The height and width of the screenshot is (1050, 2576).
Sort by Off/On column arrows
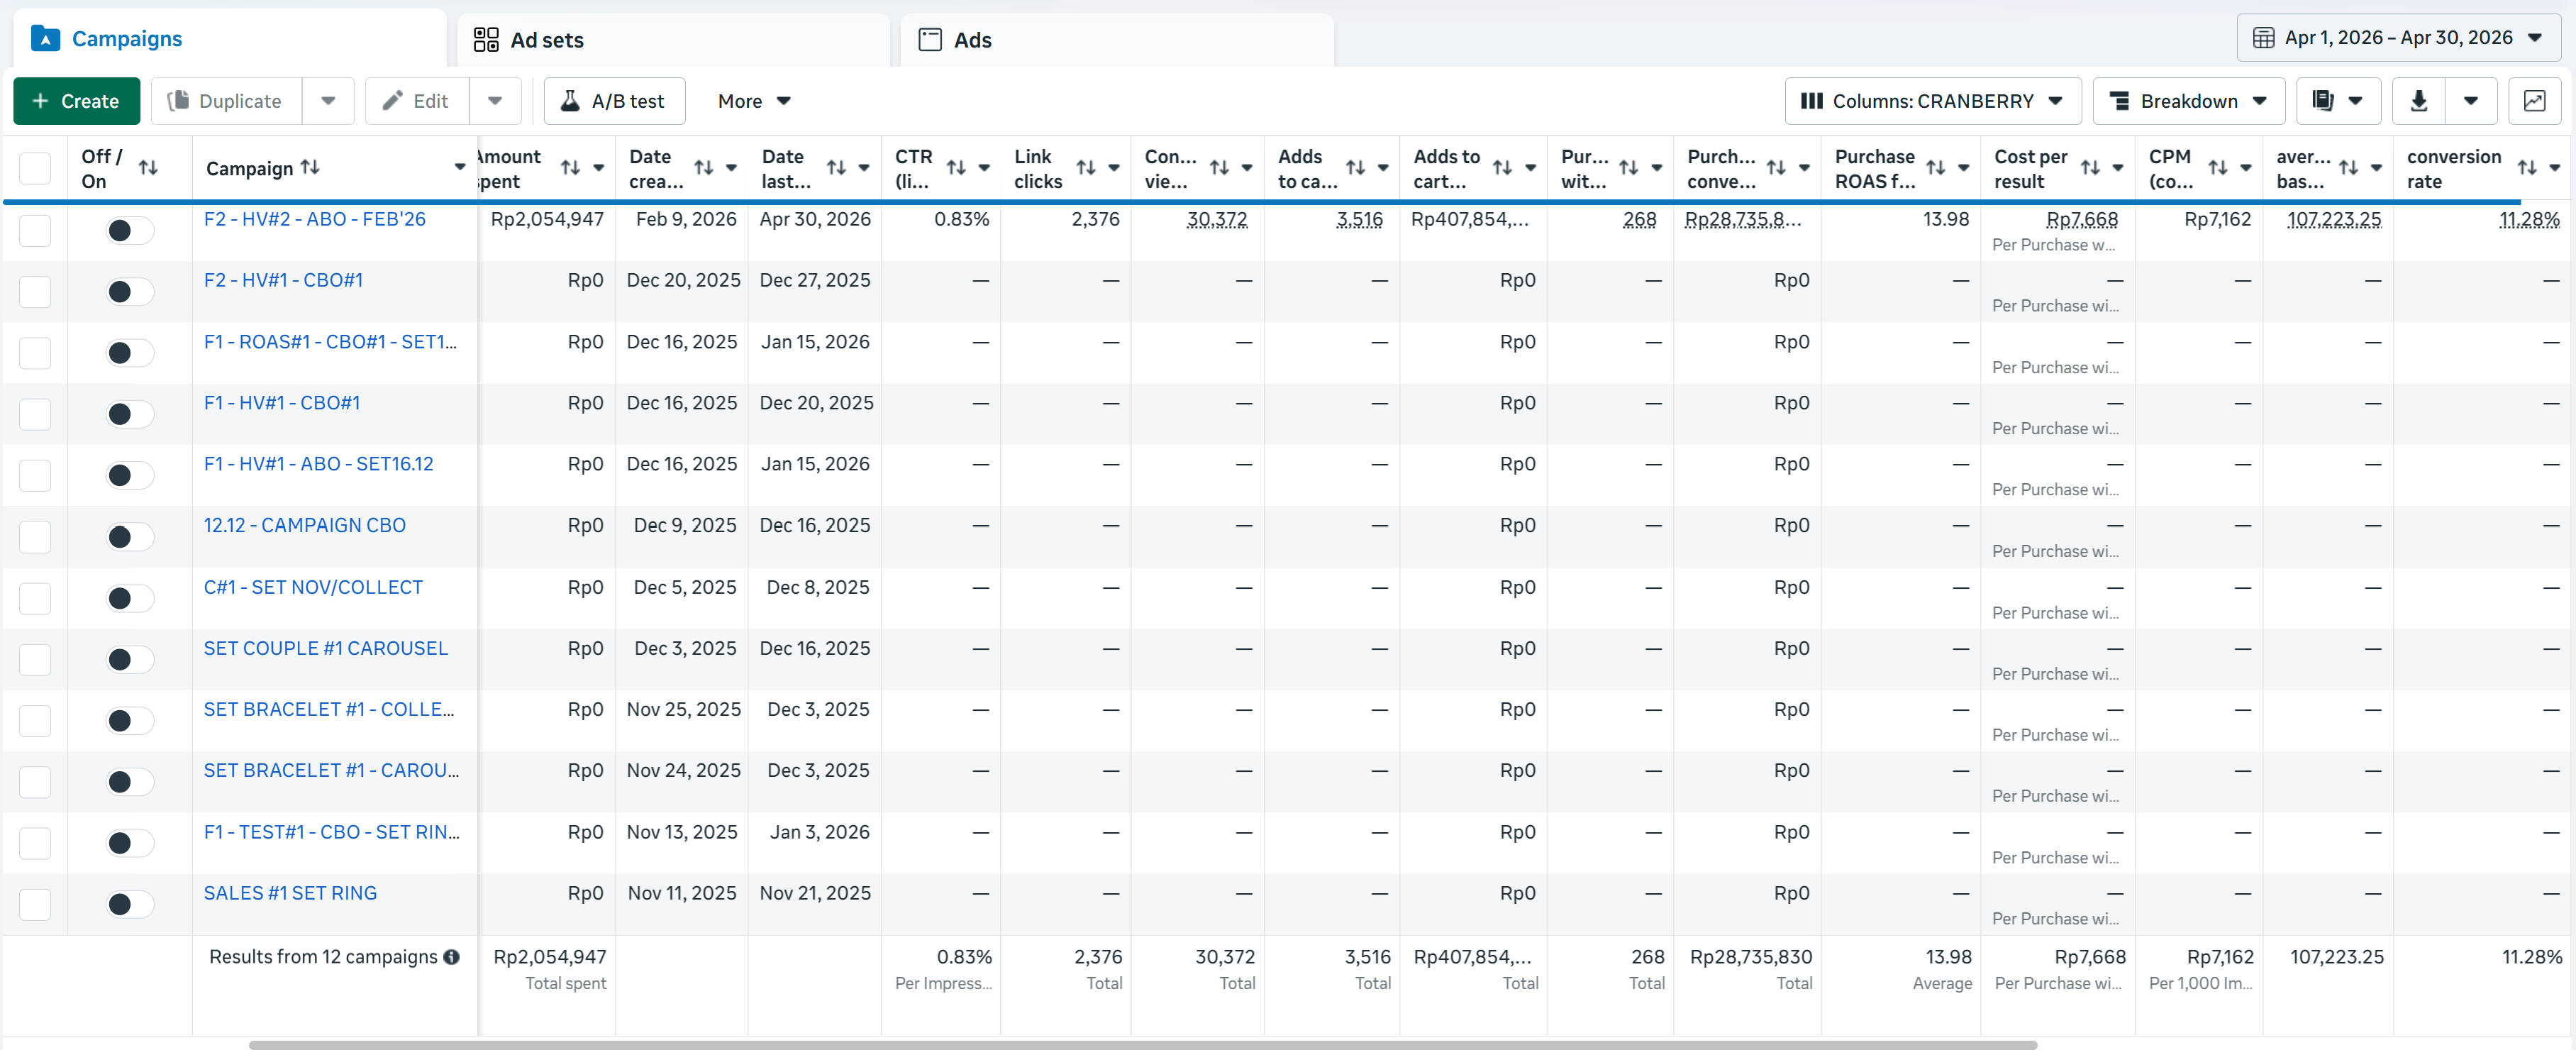pyautogui.click(x=148, y=168)
